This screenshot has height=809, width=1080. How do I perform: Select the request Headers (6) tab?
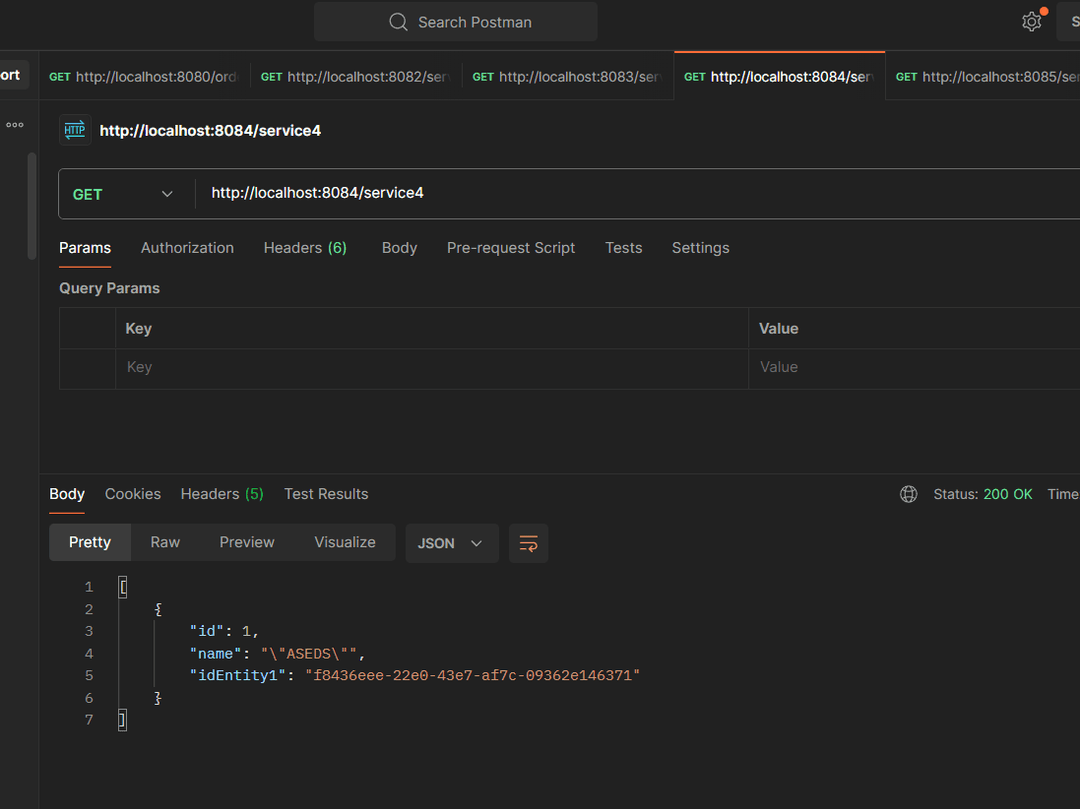coord(305,248)
